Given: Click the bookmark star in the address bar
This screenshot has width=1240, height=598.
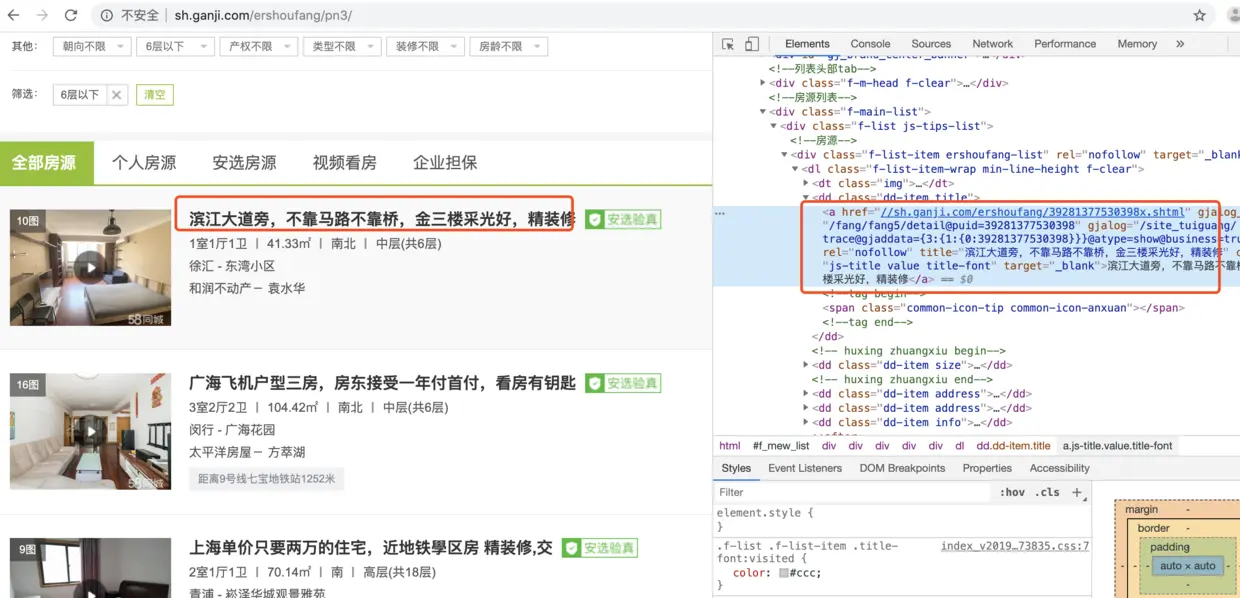Looking at the screenshot, I should (1199, 16).
